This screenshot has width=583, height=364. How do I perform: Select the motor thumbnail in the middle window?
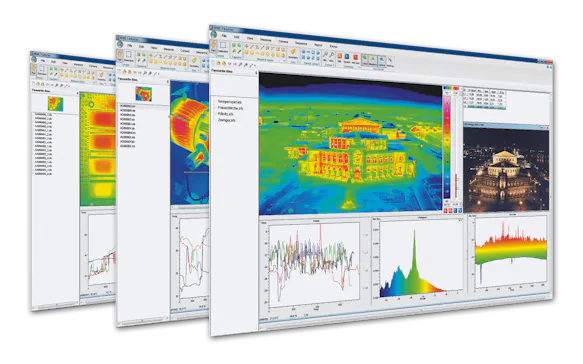pyautogui.click(x=144, y=94)
